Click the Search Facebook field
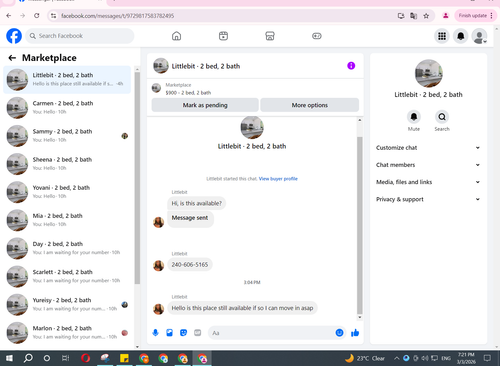The height and width of the screenshot is (366, 500). click(x=80, y=36)
